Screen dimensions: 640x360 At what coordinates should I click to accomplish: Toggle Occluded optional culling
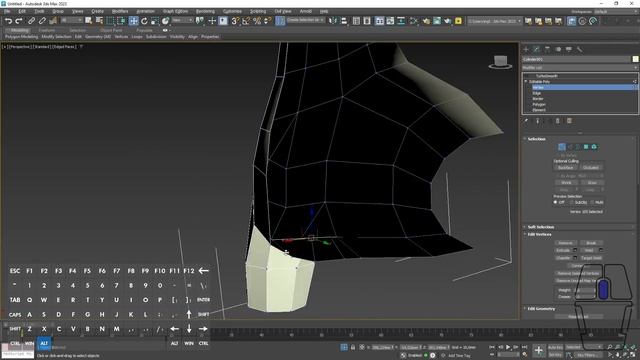tap(591, 168)
